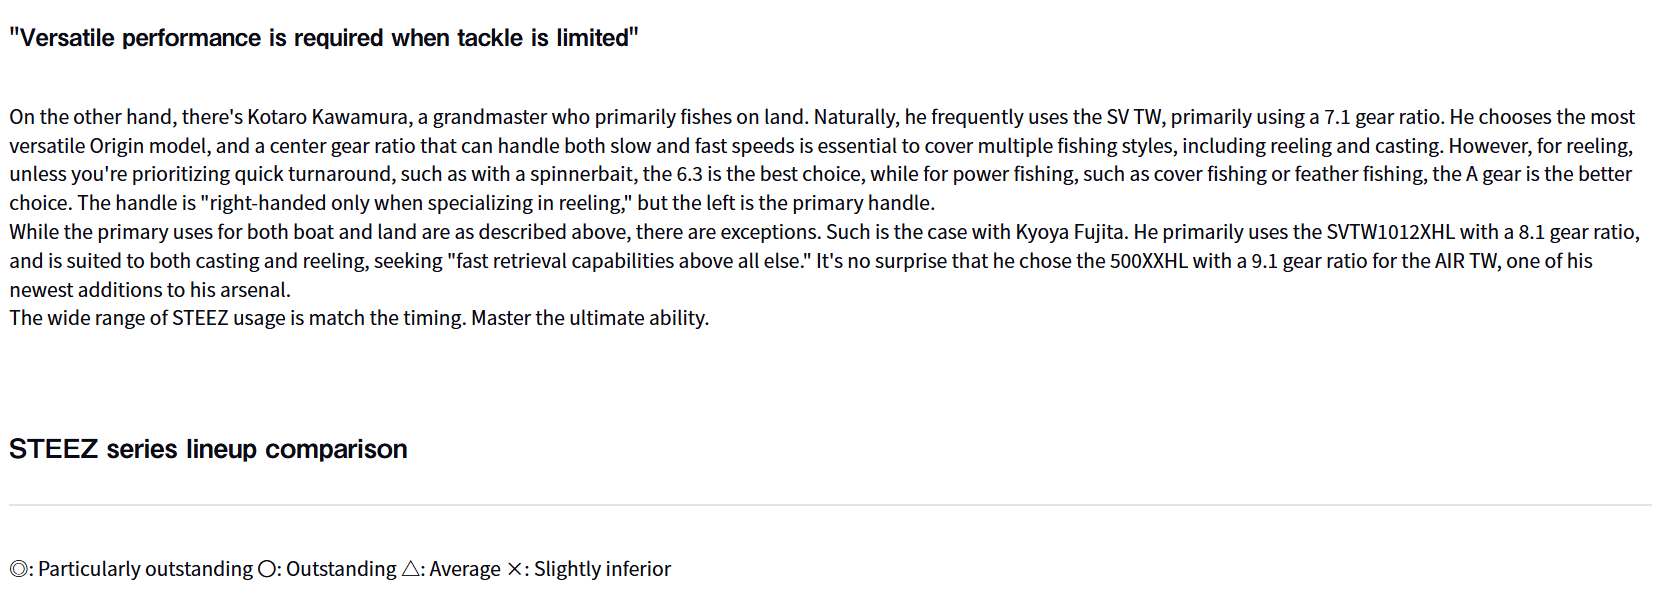
Task: Click the "500XXHL" model text
Action: (1148, 261)
